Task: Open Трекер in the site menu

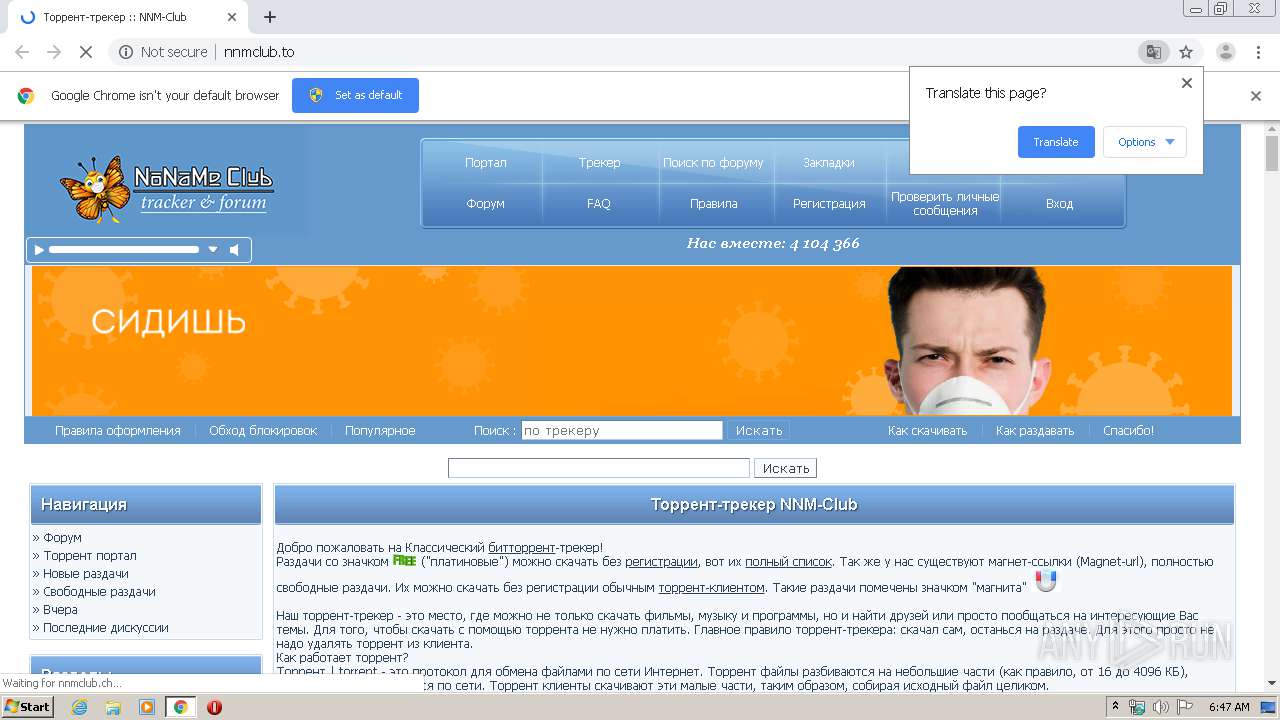Action: click(599, 162)
